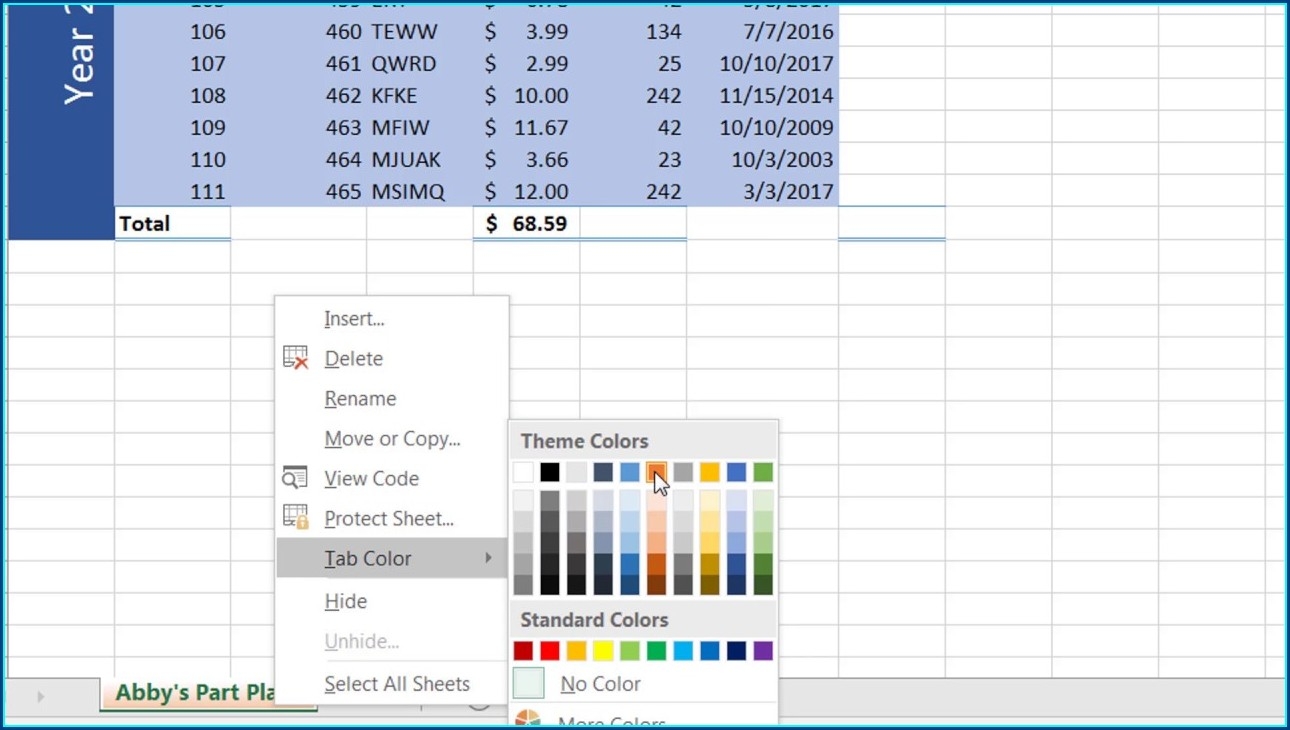The height and width of the screenshot is (730, 1290).
Task: Expand the Tab Color submenu arrow
Action: click(x=488, y=558)
